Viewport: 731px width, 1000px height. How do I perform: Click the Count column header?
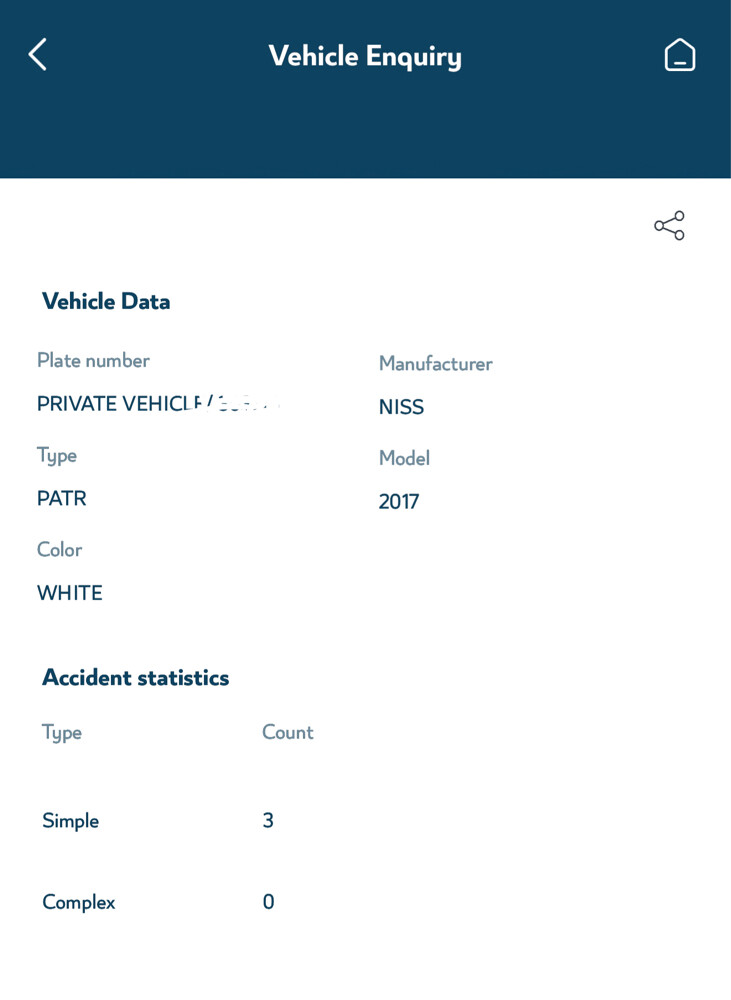tap(288, 732)
